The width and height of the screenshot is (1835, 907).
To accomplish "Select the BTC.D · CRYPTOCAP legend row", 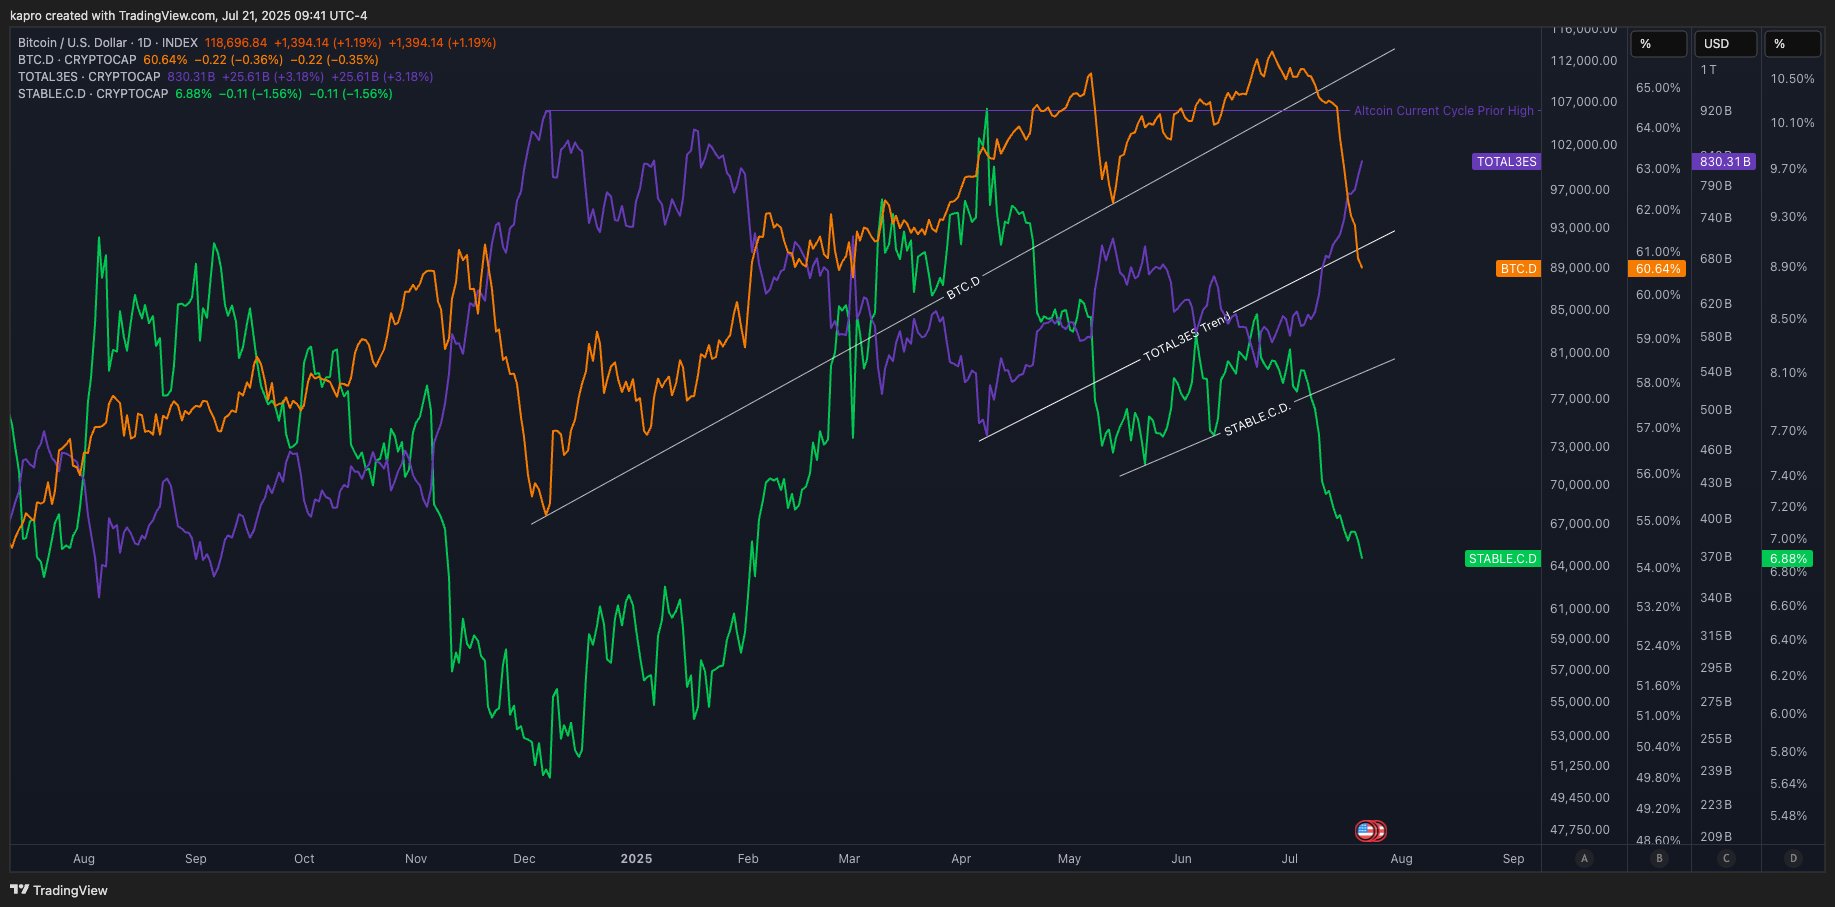I will [77, 60].
